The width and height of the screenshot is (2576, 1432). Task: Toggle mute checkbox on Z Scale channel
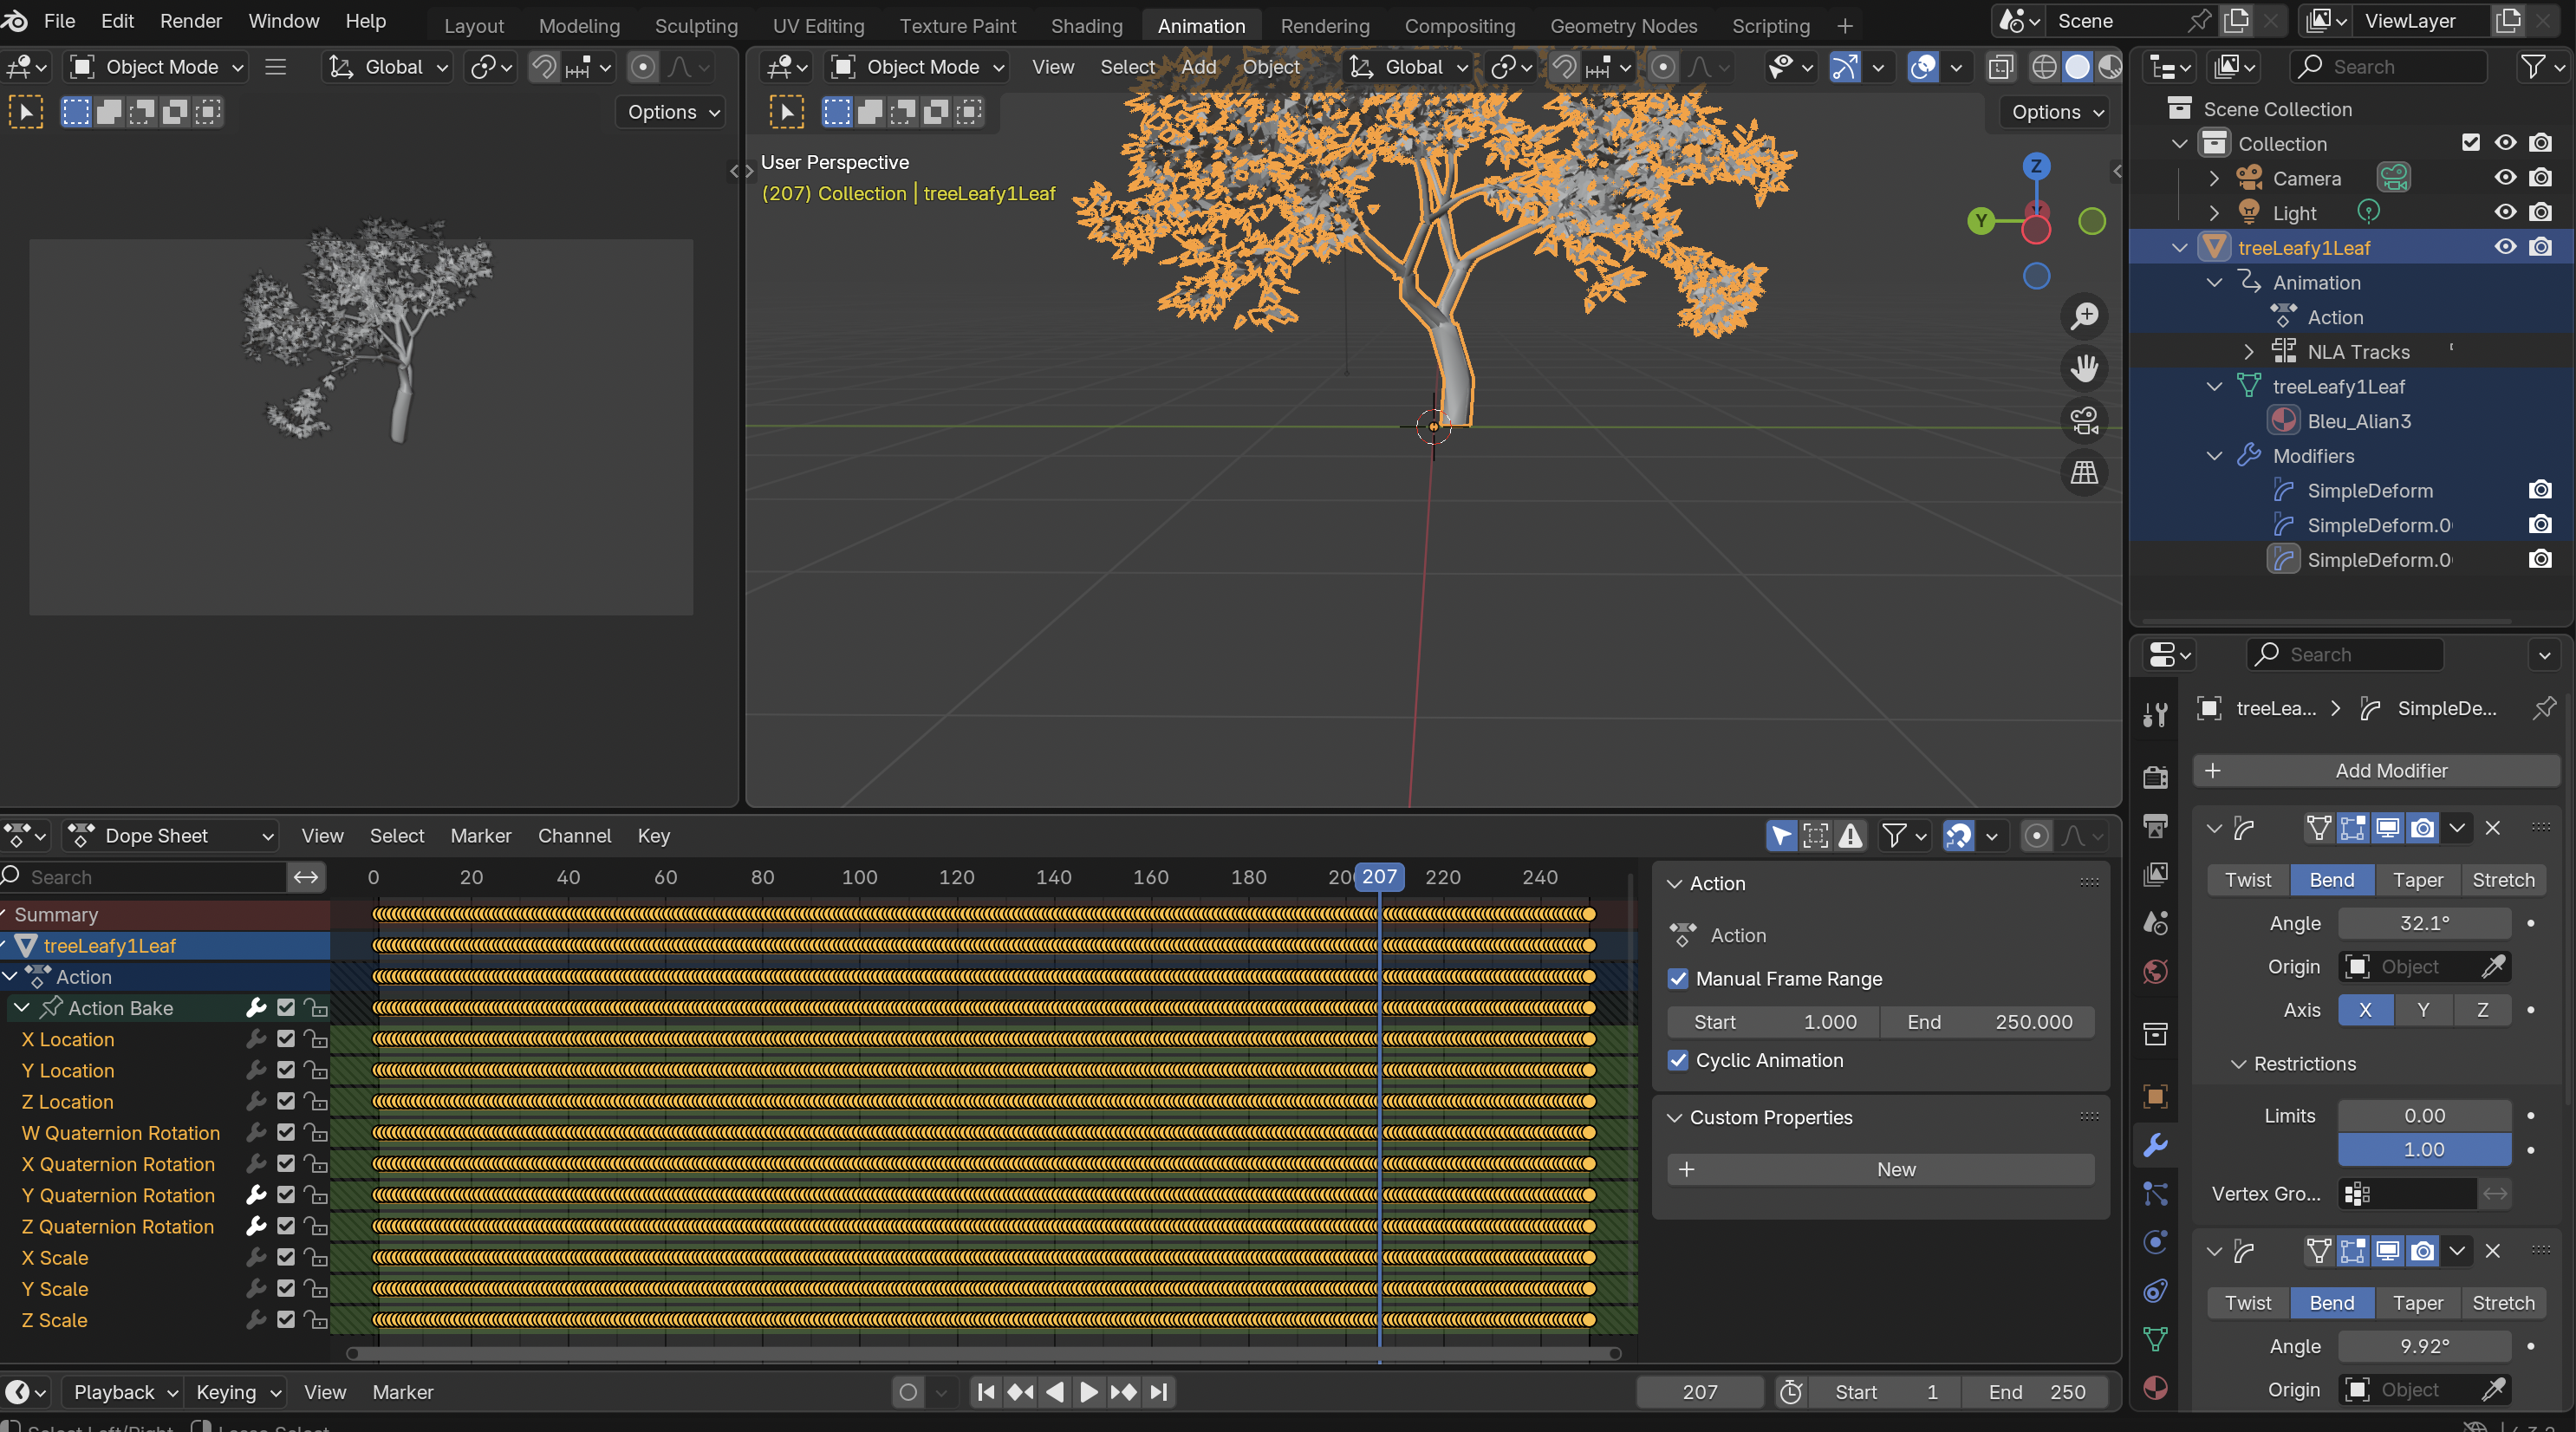point(286,1320)
